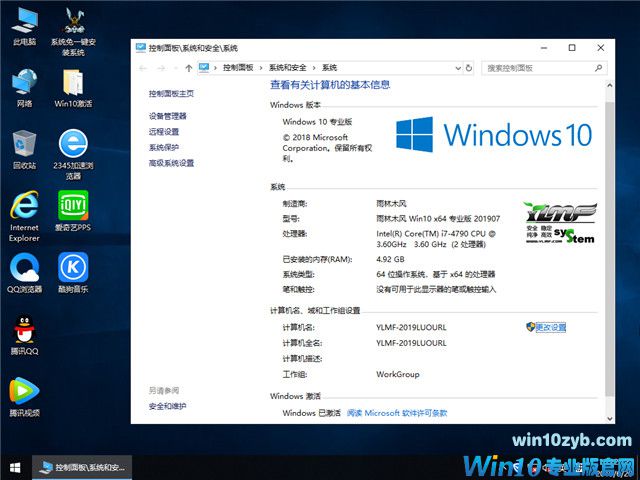
Task: Read Microsoft software license terms link
Action: pyautogui.click(x=397, y=413)
